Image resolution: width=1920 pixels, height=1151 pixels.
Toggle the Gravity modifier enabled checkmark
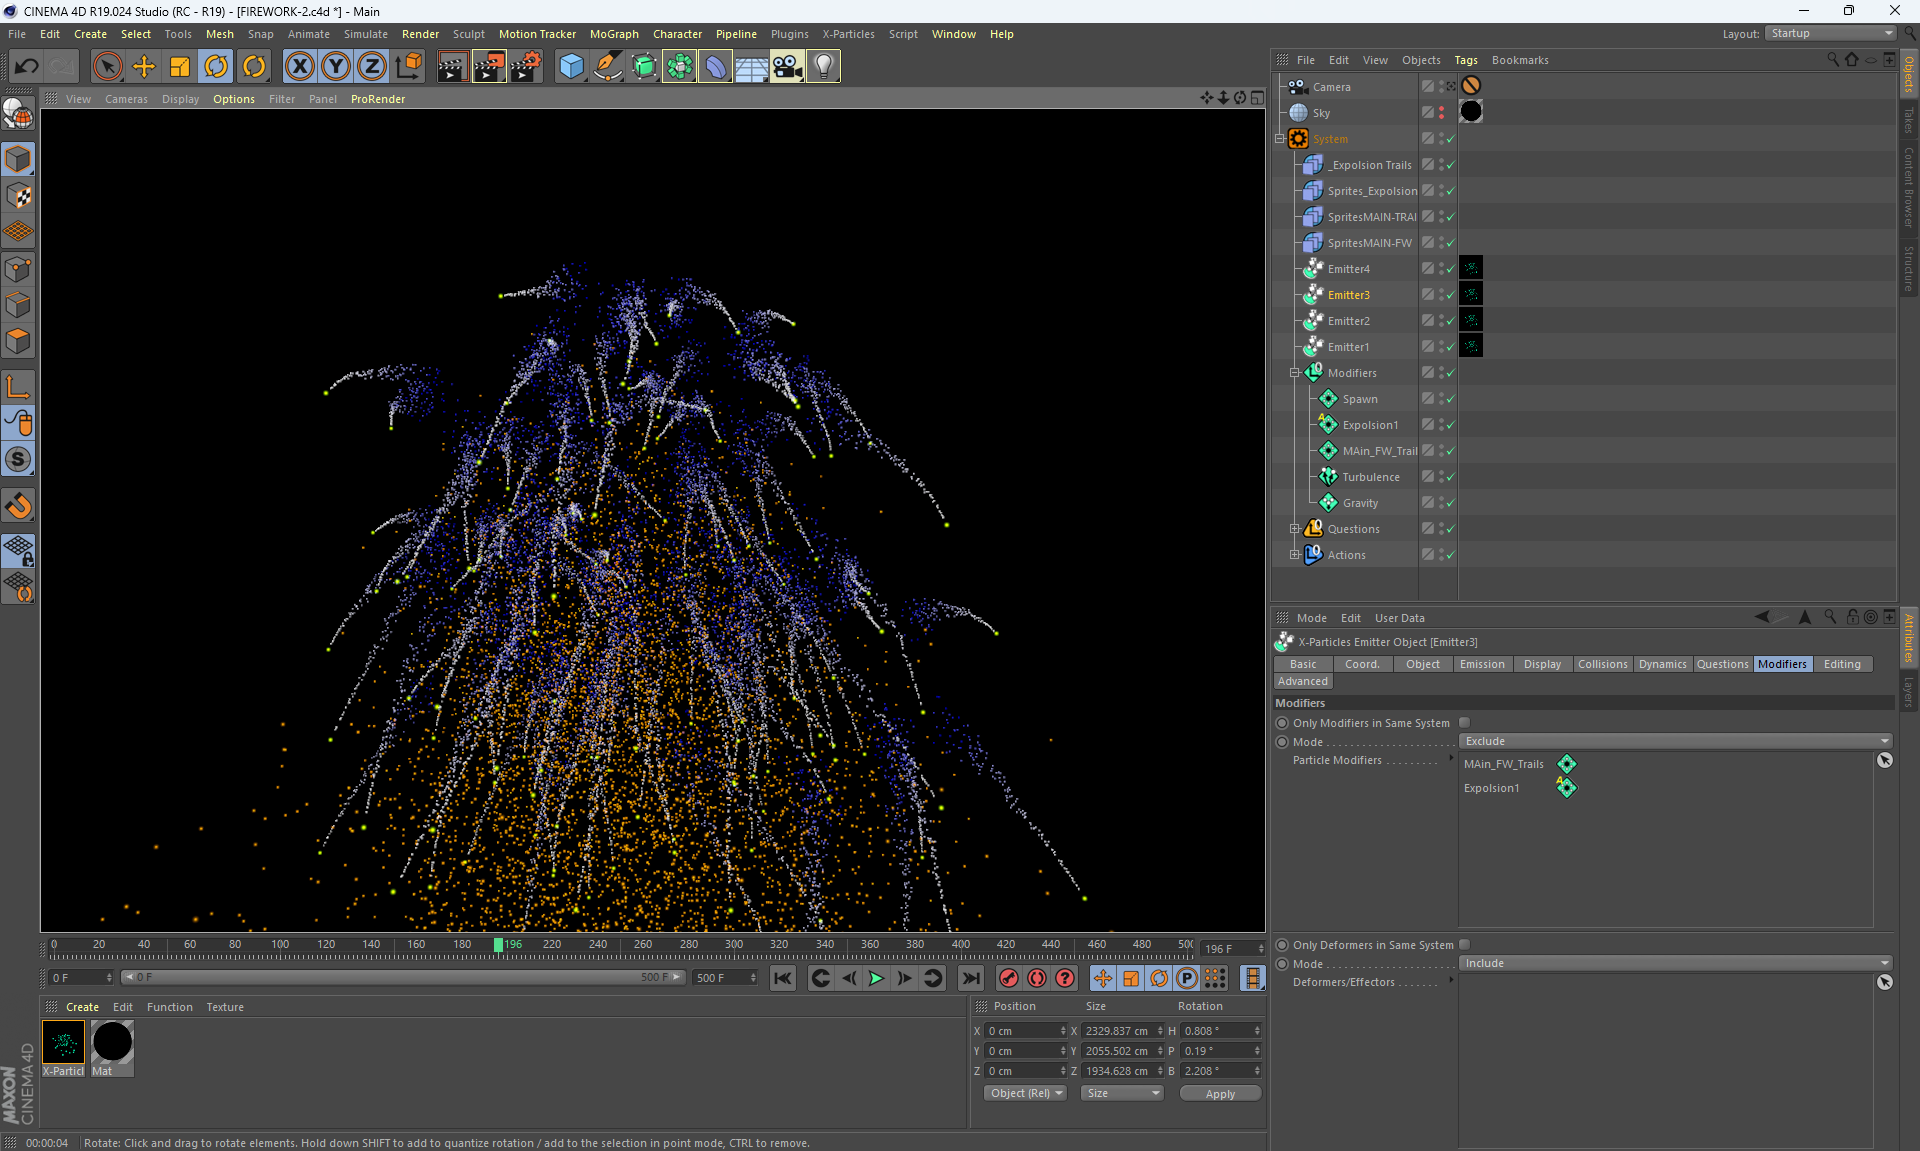pos(1450,503)
